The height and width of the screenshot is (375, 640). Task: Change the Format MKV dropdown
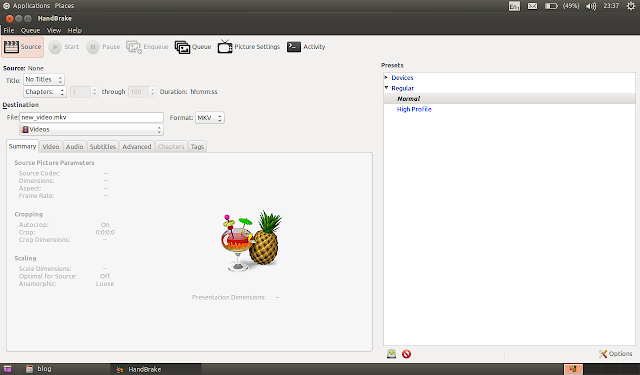pyautogui.click(x=210, y=118)
